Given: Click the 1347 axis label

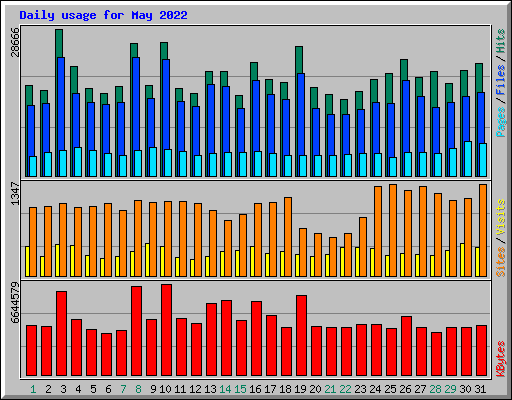Looking at the screenshot, I should click(15, 193).
